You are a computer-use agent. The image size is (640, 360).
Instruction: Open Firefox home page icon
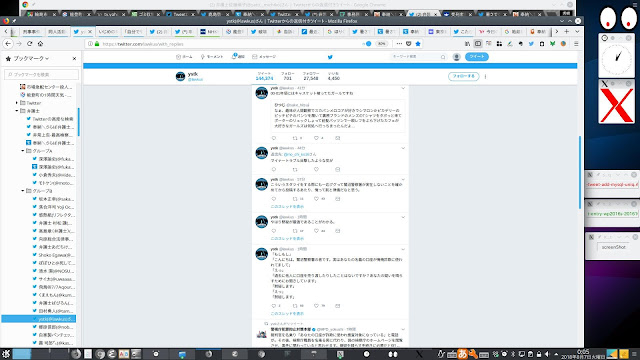pyautogui.click(x=40, y=44)
